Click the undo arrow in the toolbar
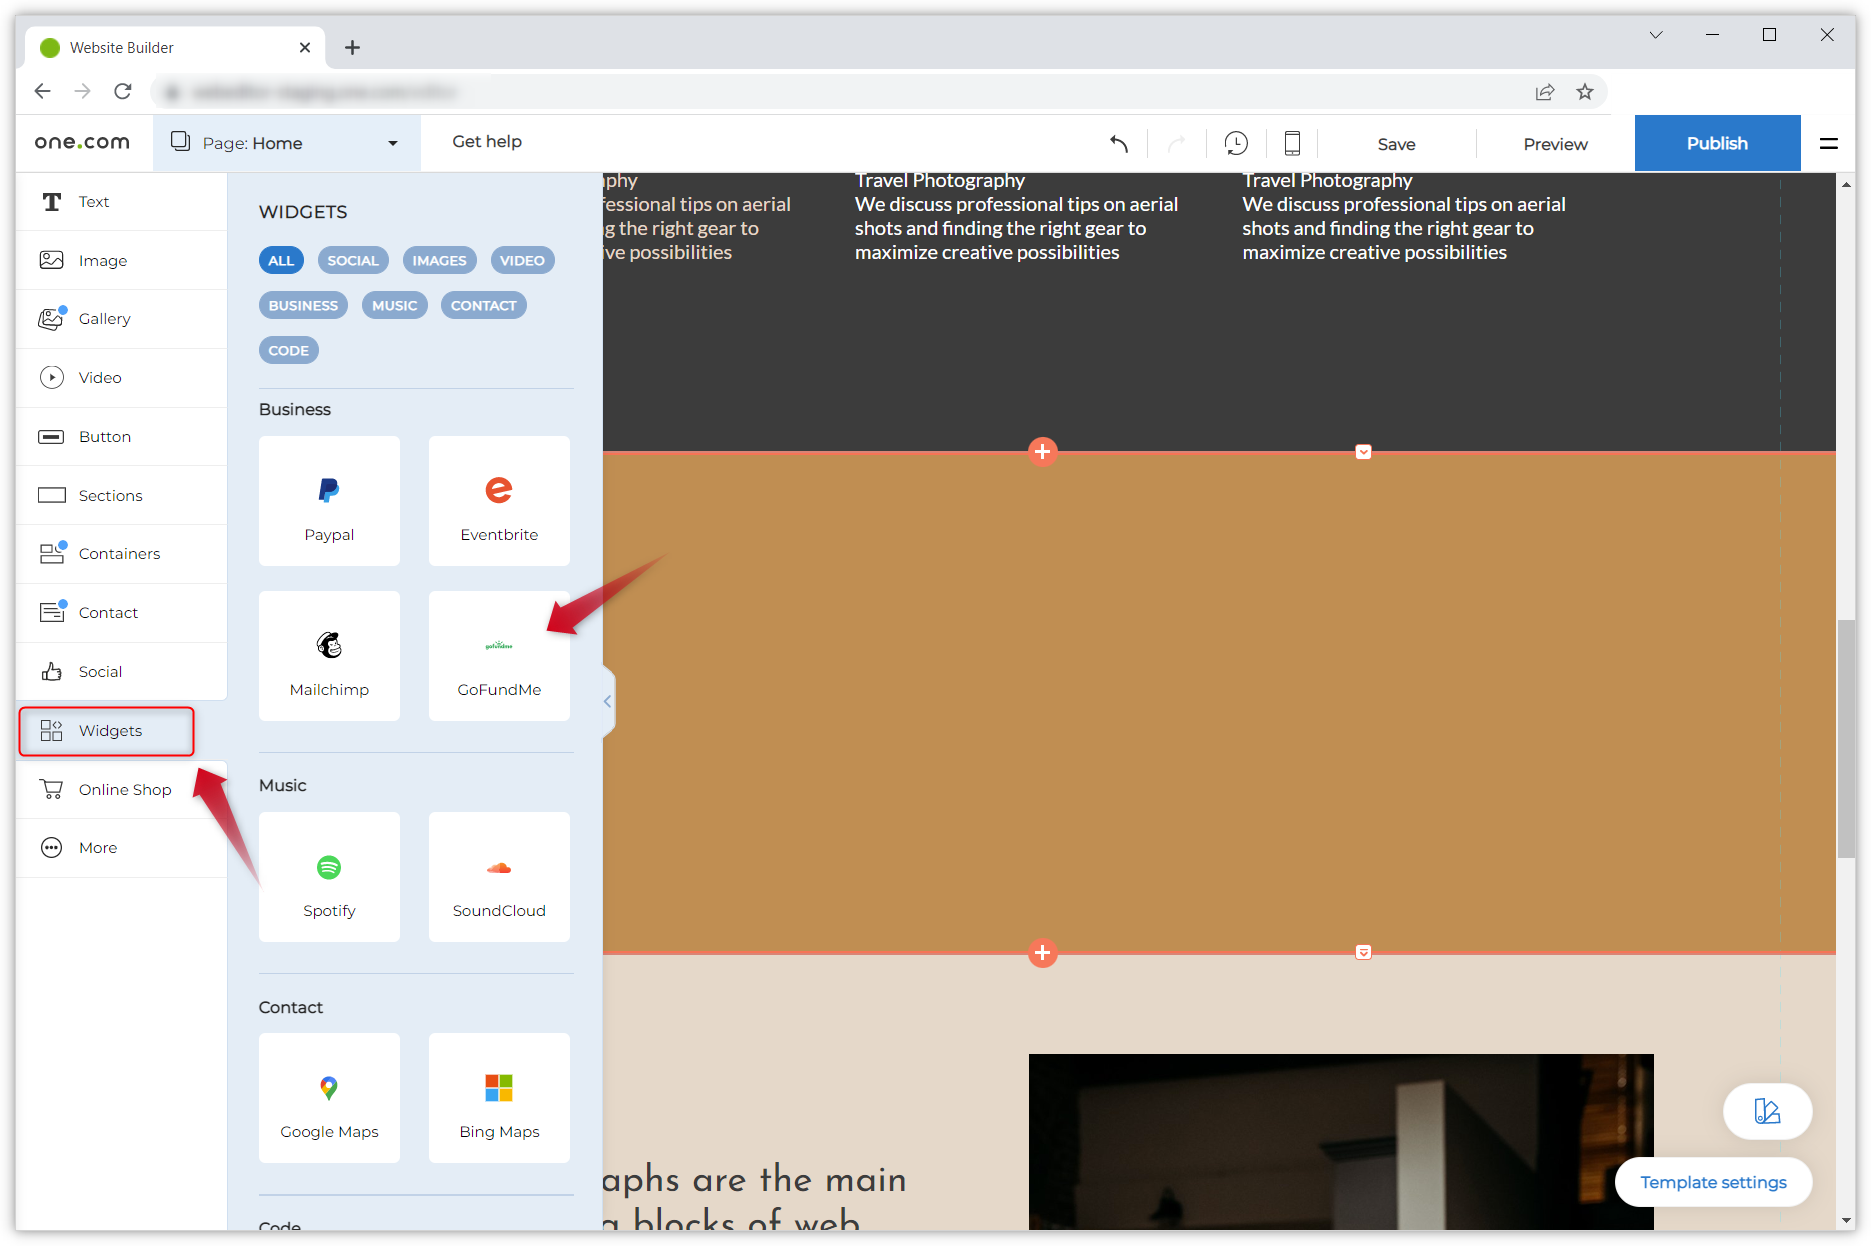This screenshot has width=1871, height=1246. tap(1118, 143)
